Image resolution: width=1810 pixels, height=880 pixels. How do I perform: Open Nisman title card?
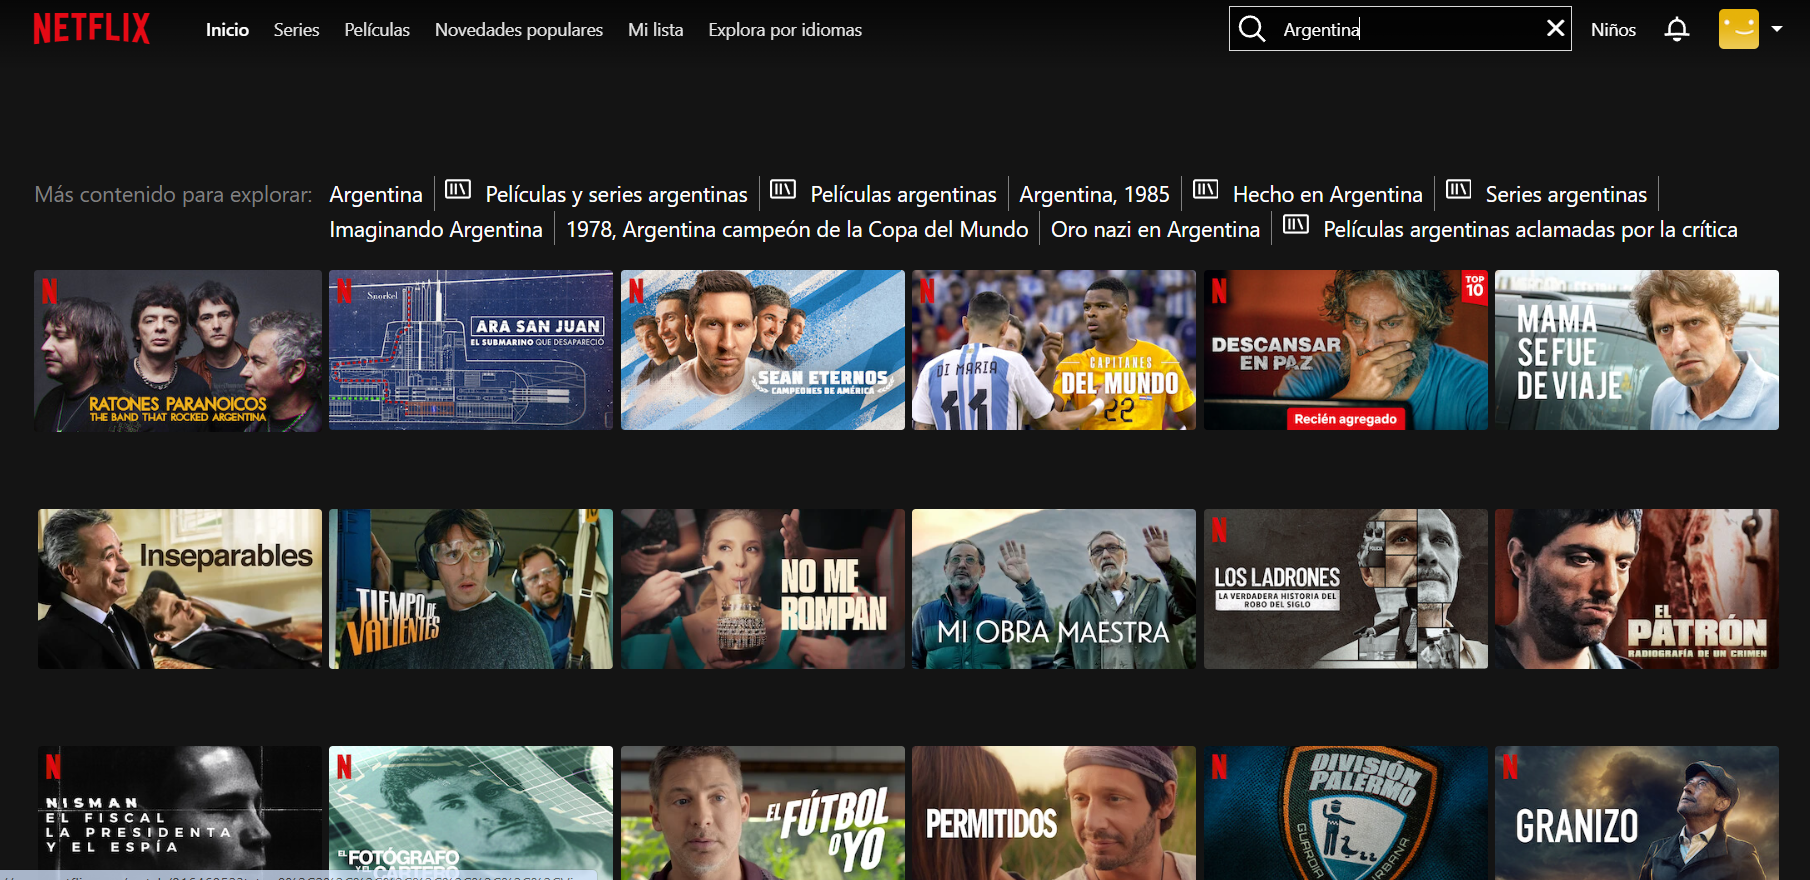(x=180, y=813)
